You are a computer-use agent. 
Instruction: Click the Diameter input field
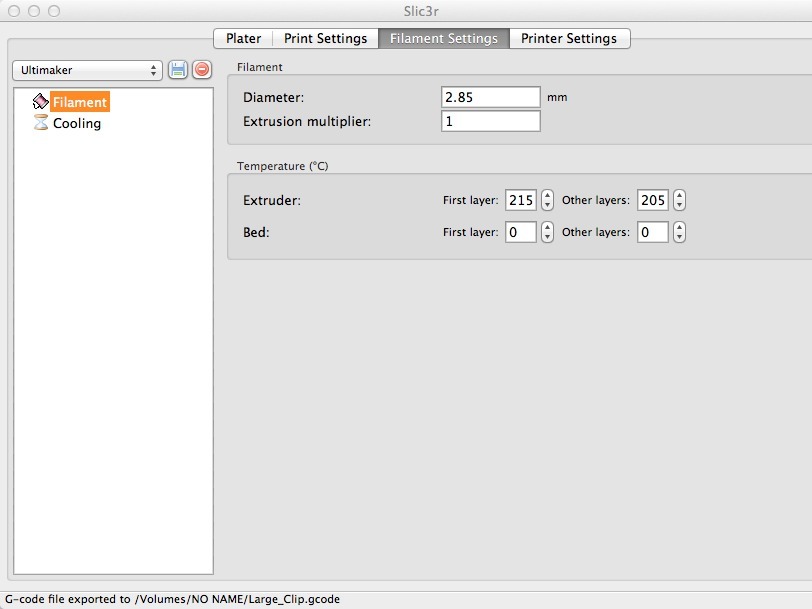pos(490,97)
